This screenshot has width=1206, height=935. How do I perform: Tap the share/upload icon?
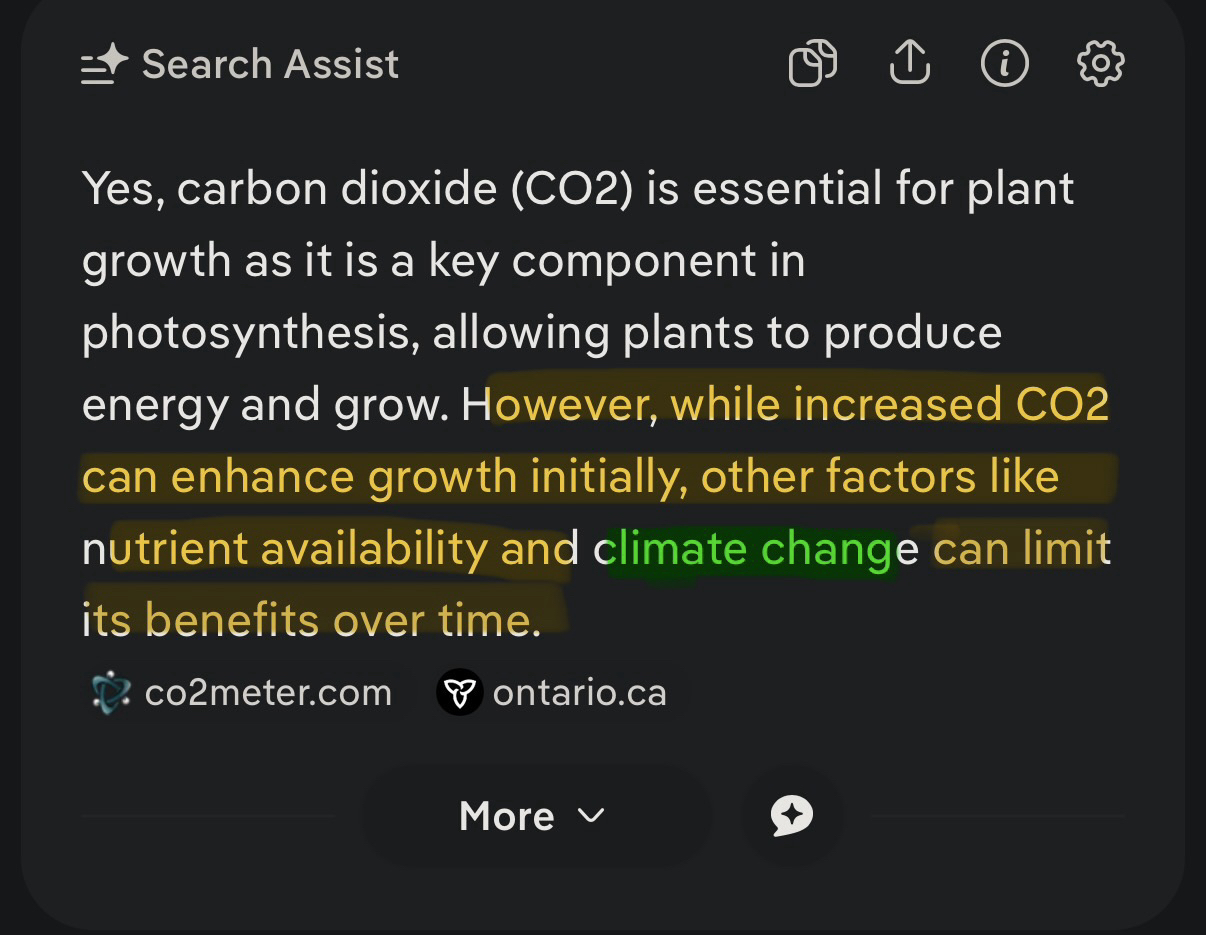(909, 65)
